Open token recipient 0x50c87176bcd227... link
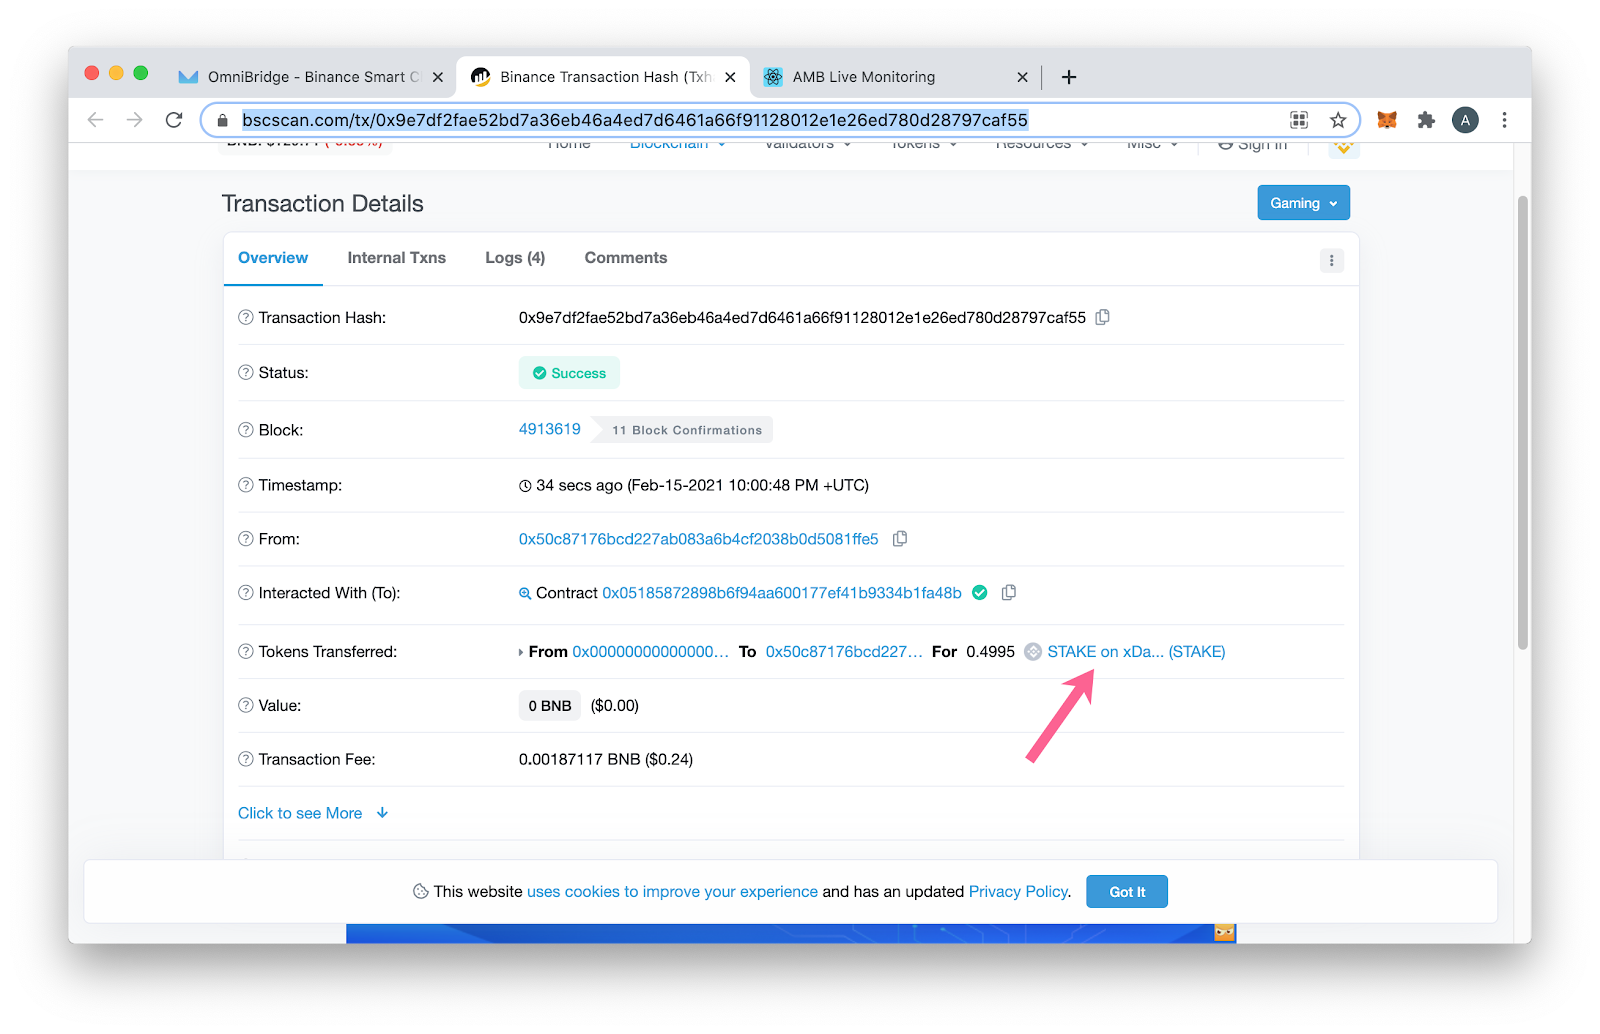The height and width of the screenshot is (1034, 1600). (844, 651)
